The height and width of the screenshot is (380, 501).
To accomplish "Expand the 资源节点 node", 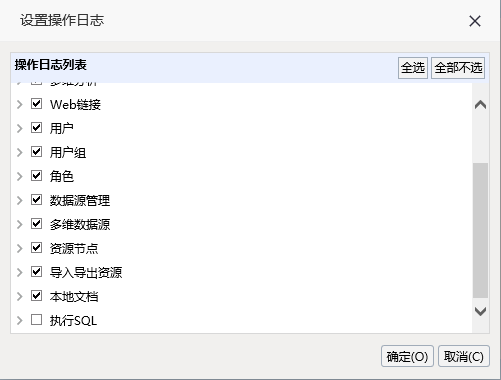I will click(20, 248).
